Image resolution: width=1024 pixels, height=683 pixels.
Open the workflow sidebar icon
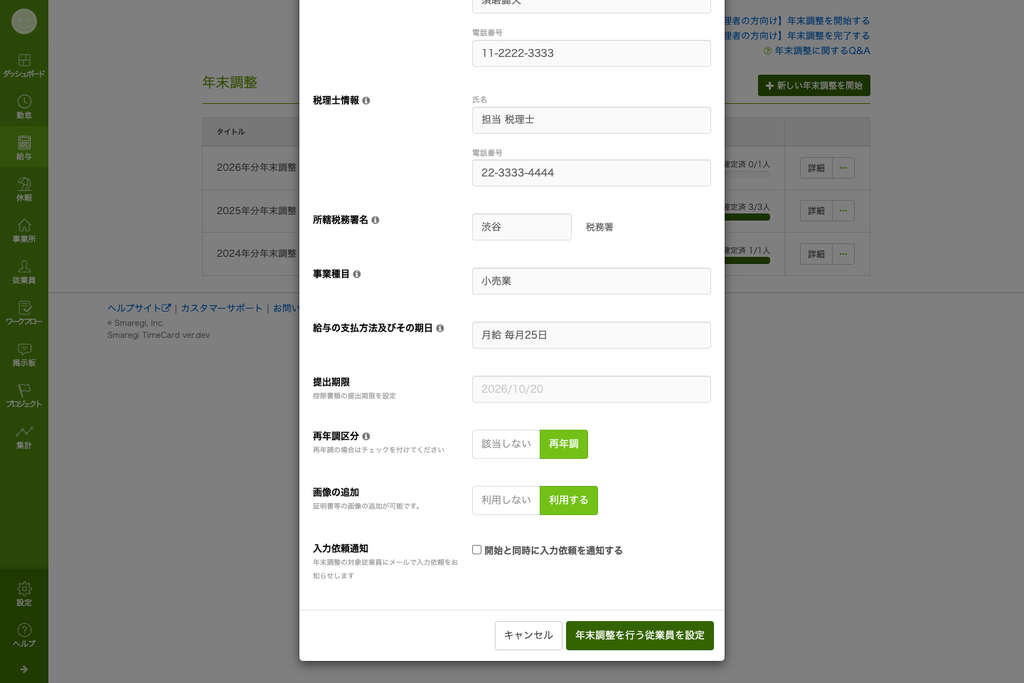(24, 313)
